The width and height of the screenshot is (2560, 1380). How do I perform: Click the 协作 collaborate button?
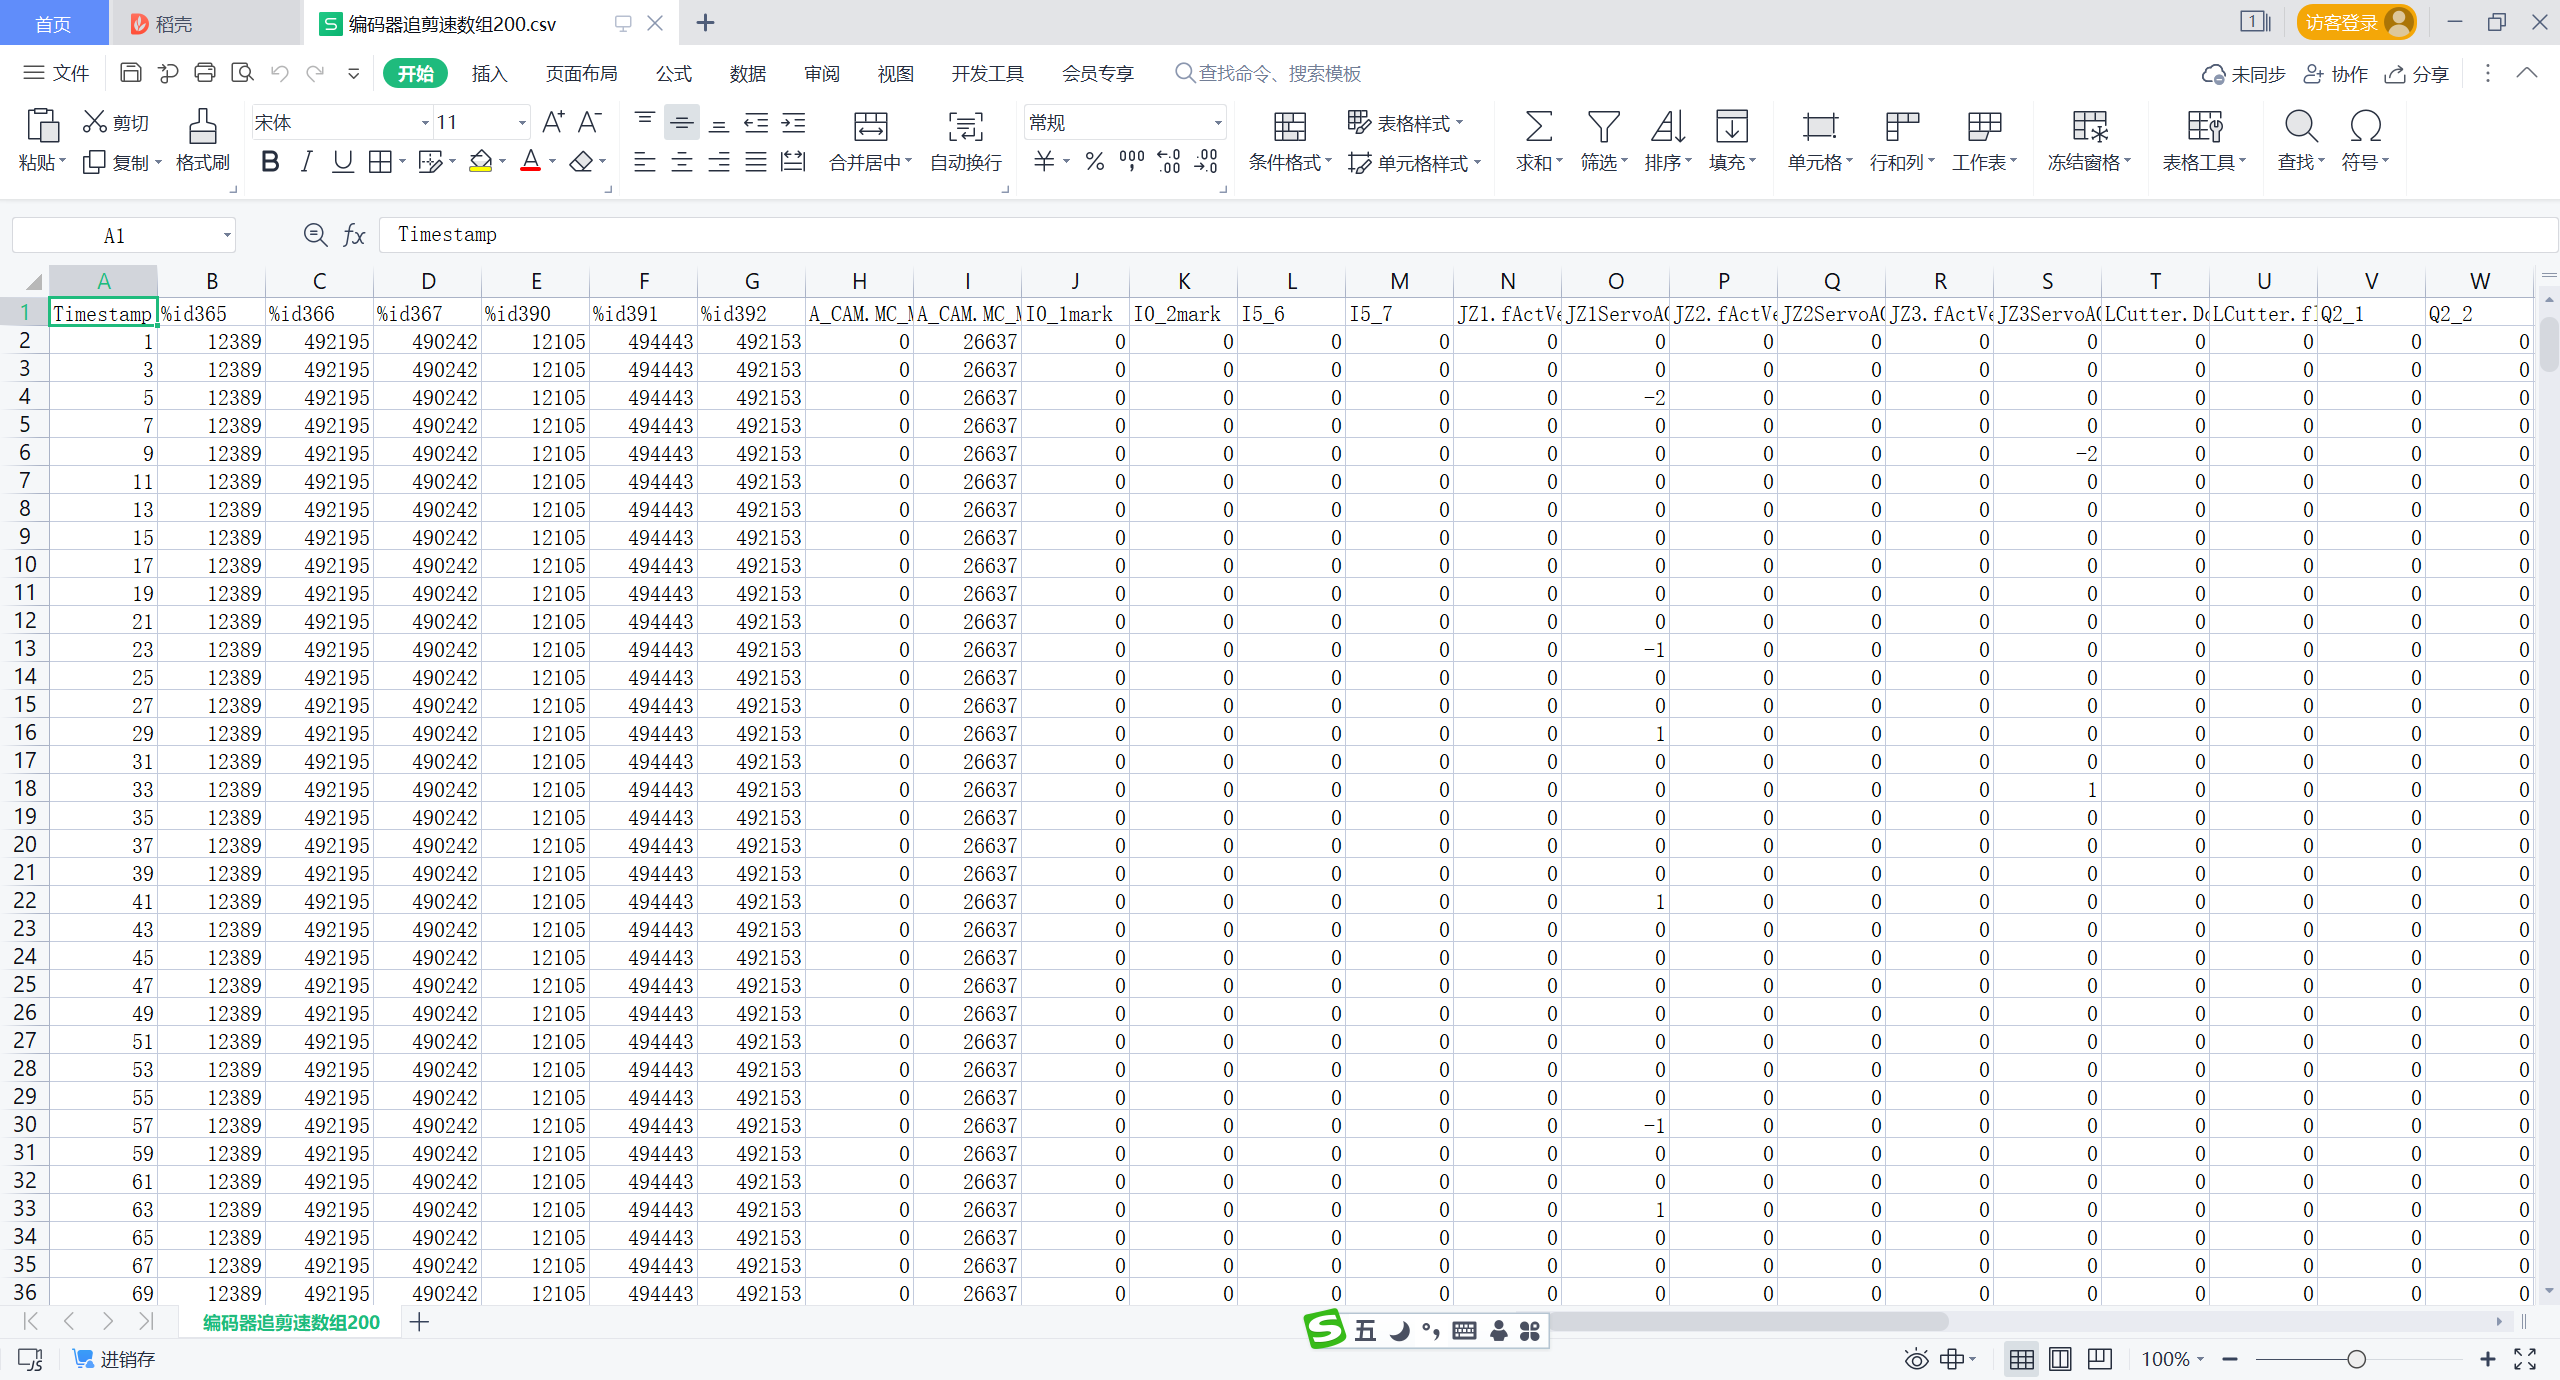coord(2336,73)
